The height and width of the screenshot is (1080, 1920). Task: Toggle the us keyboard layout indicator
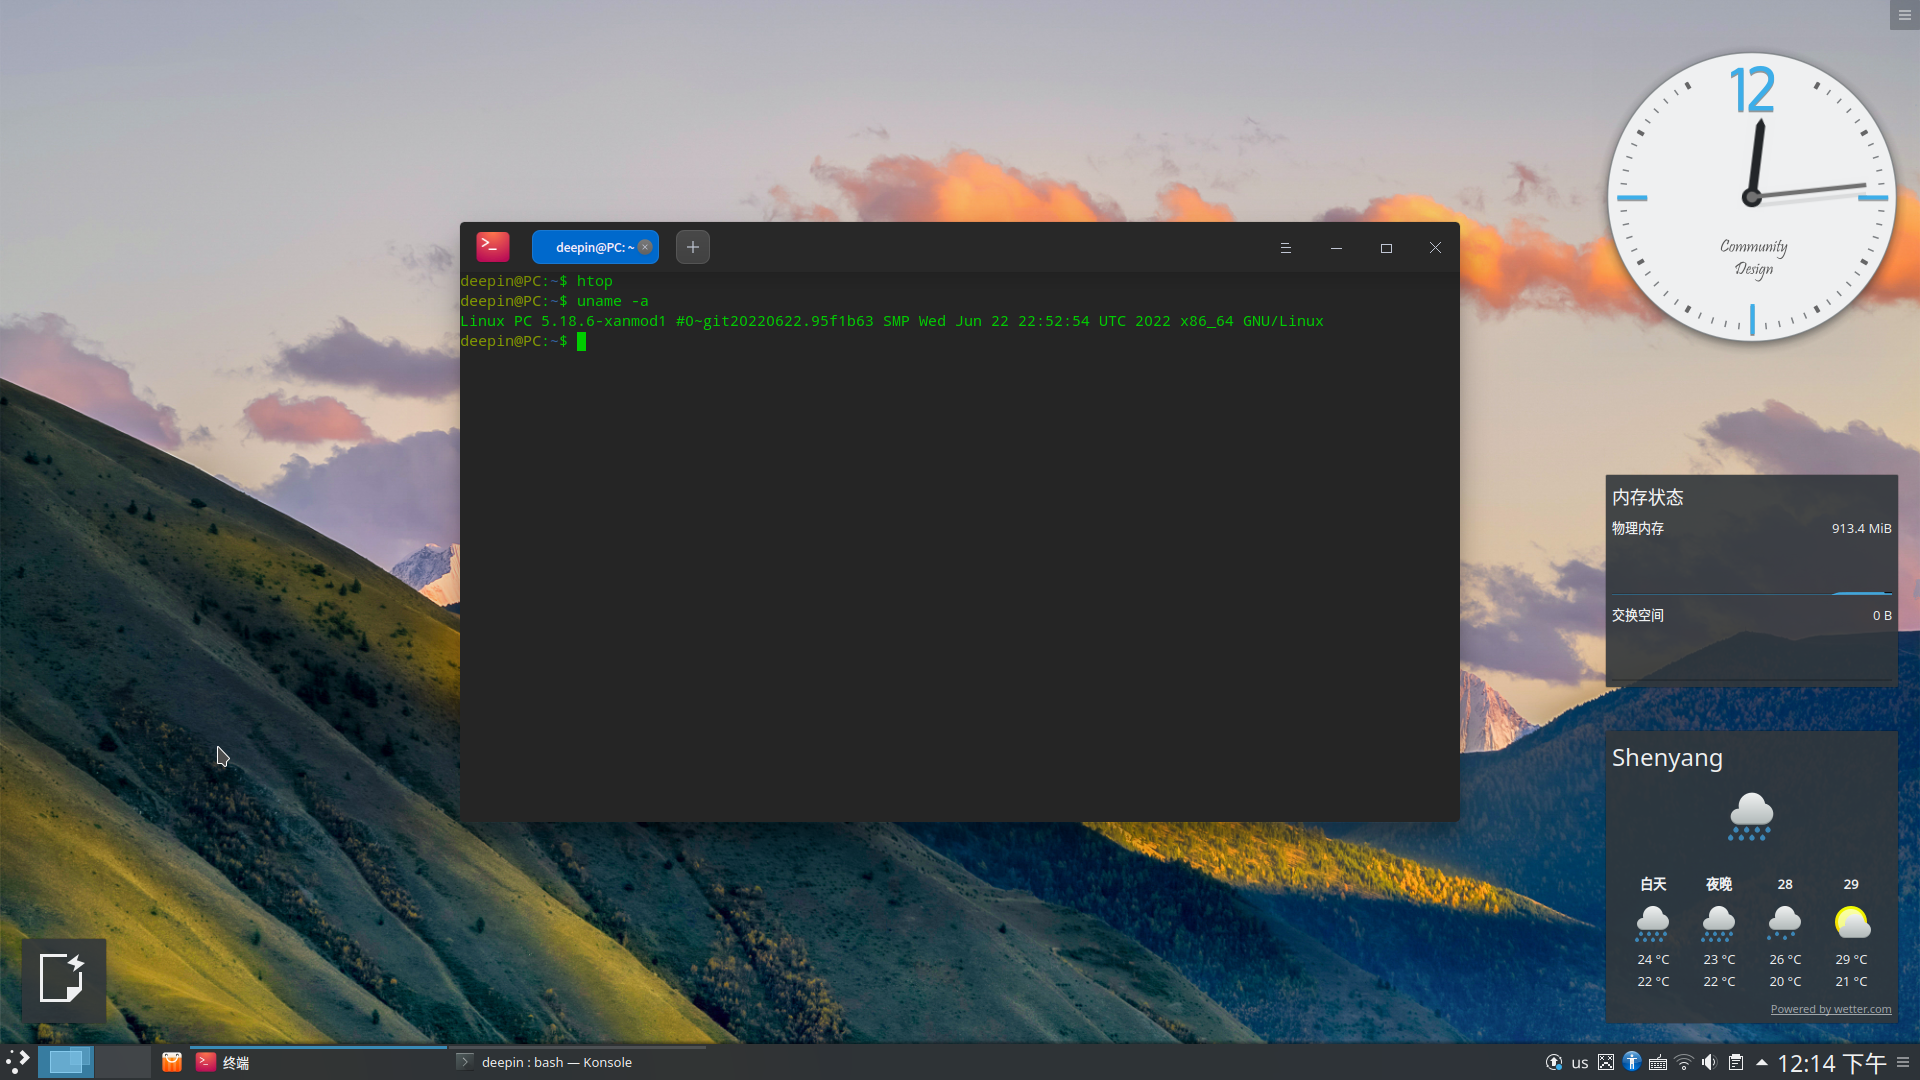(x=1580, y=1062)
